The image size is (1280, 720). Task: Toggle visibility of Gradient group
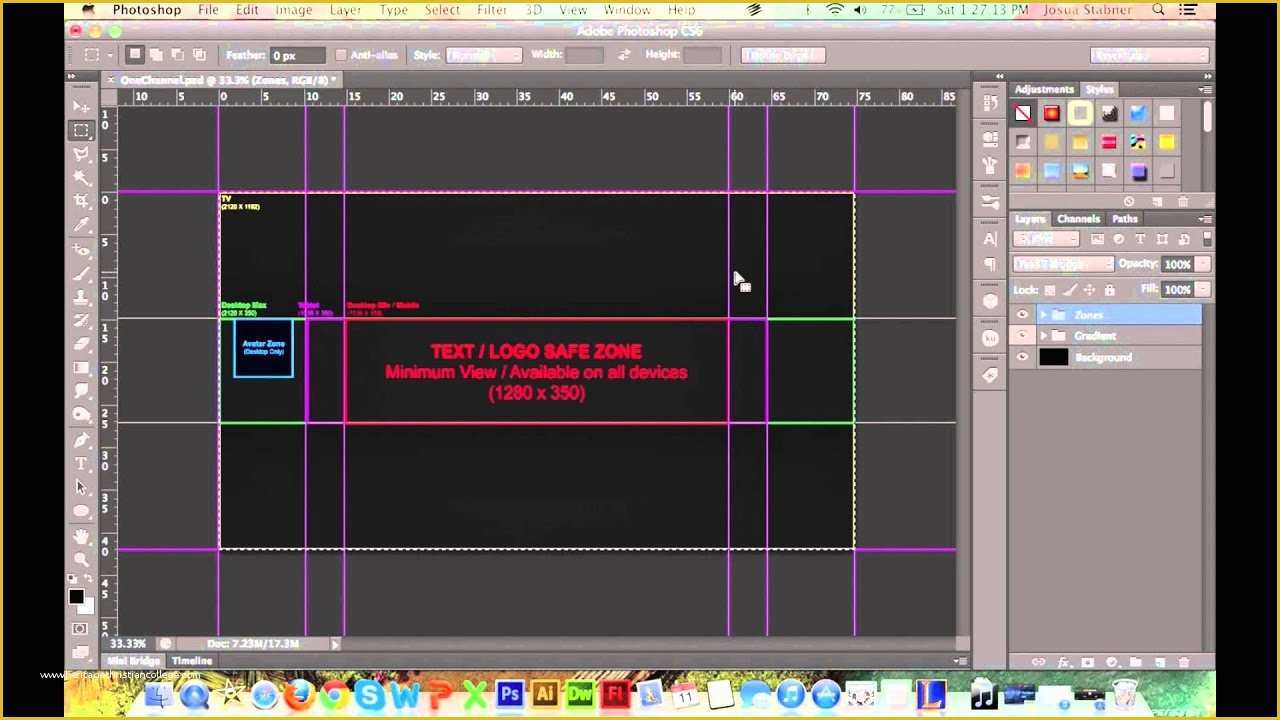(1022, 336)
